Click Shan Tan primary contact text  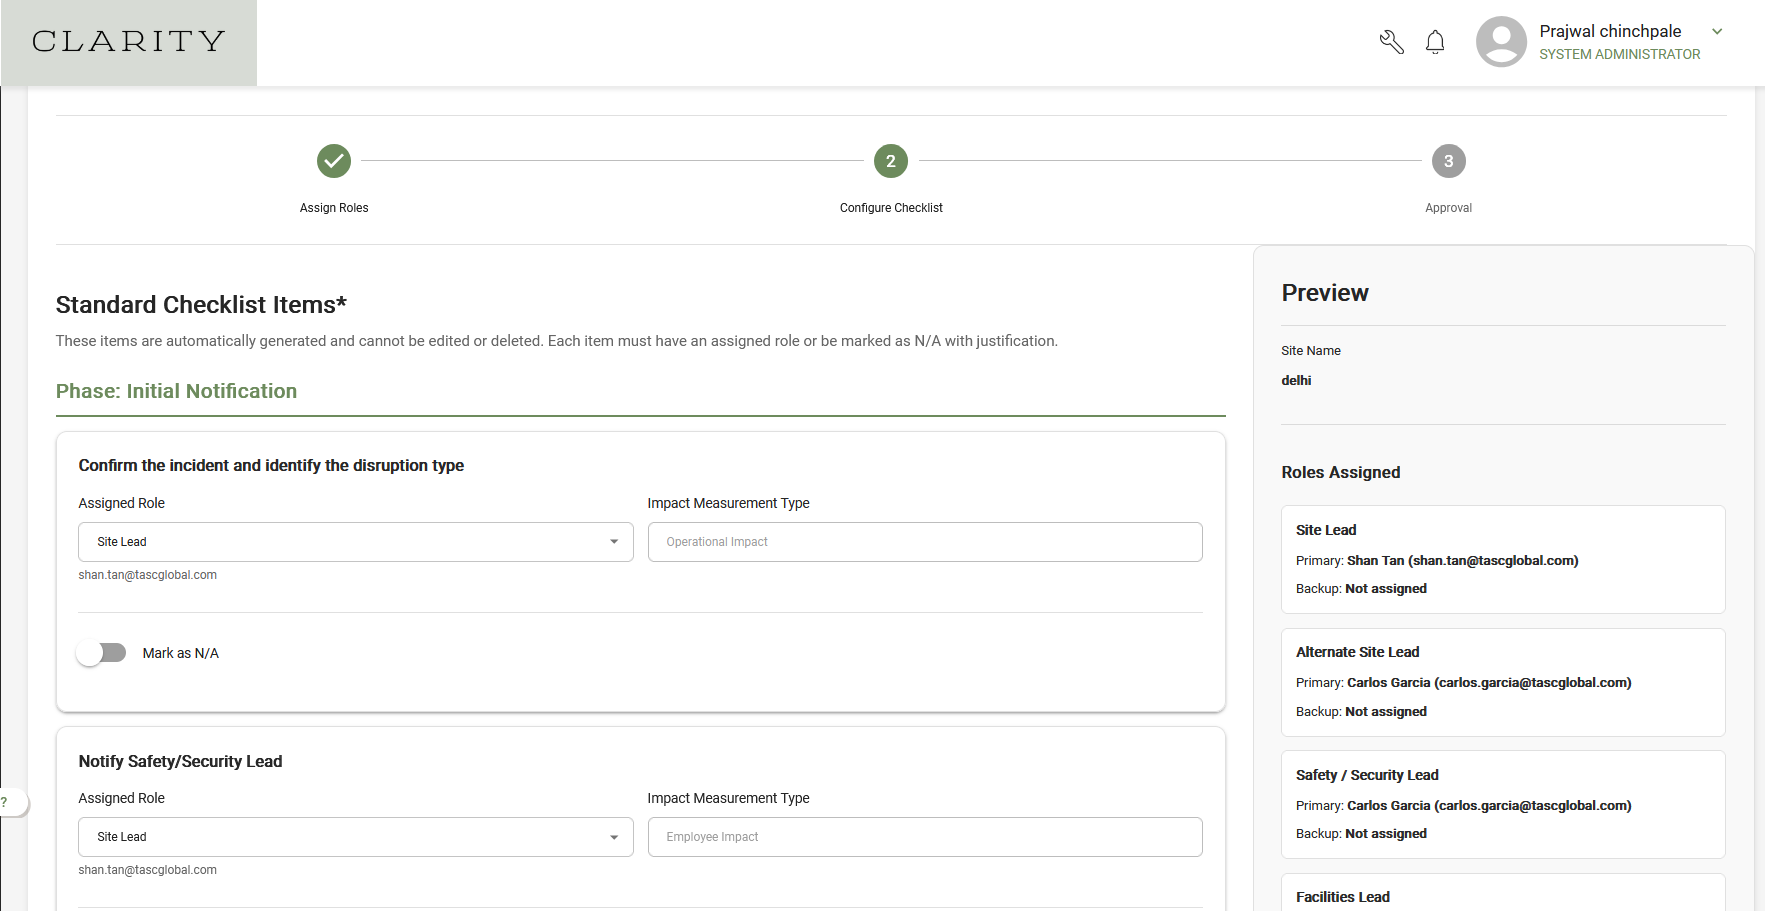1462,561
